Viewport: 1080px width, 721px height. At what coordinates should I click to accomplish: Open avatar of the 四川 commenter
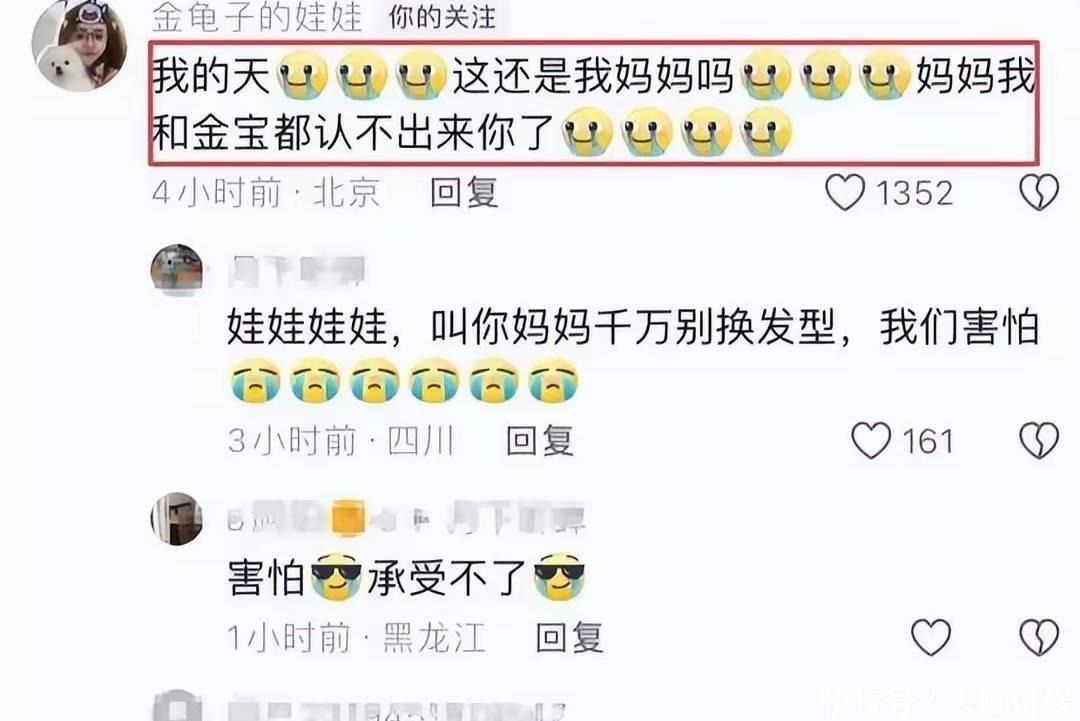click(177, 269)
